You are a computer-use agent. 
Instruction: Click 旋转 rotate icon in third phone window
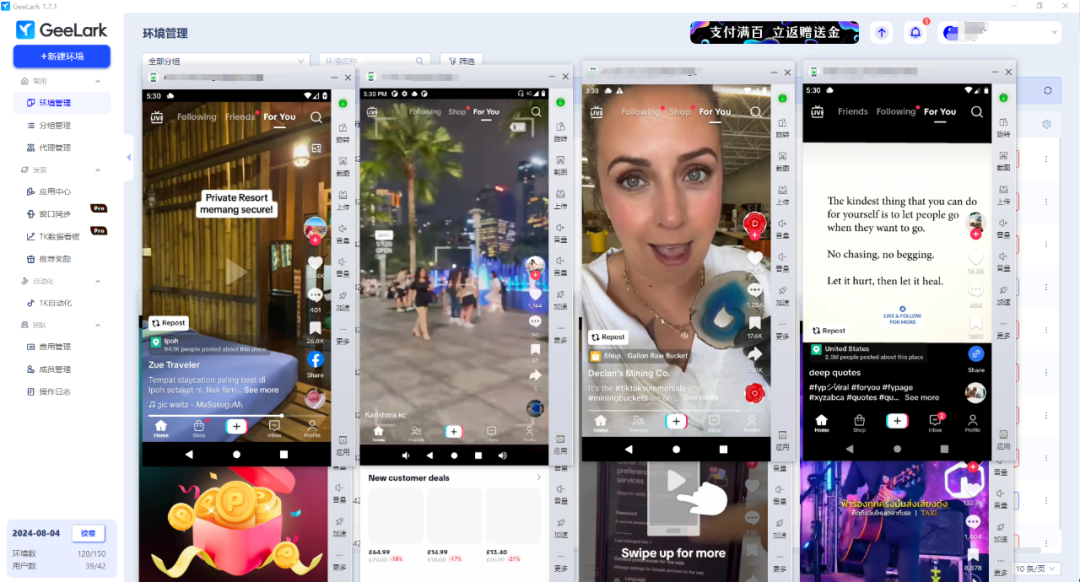(x=782, y=127)
